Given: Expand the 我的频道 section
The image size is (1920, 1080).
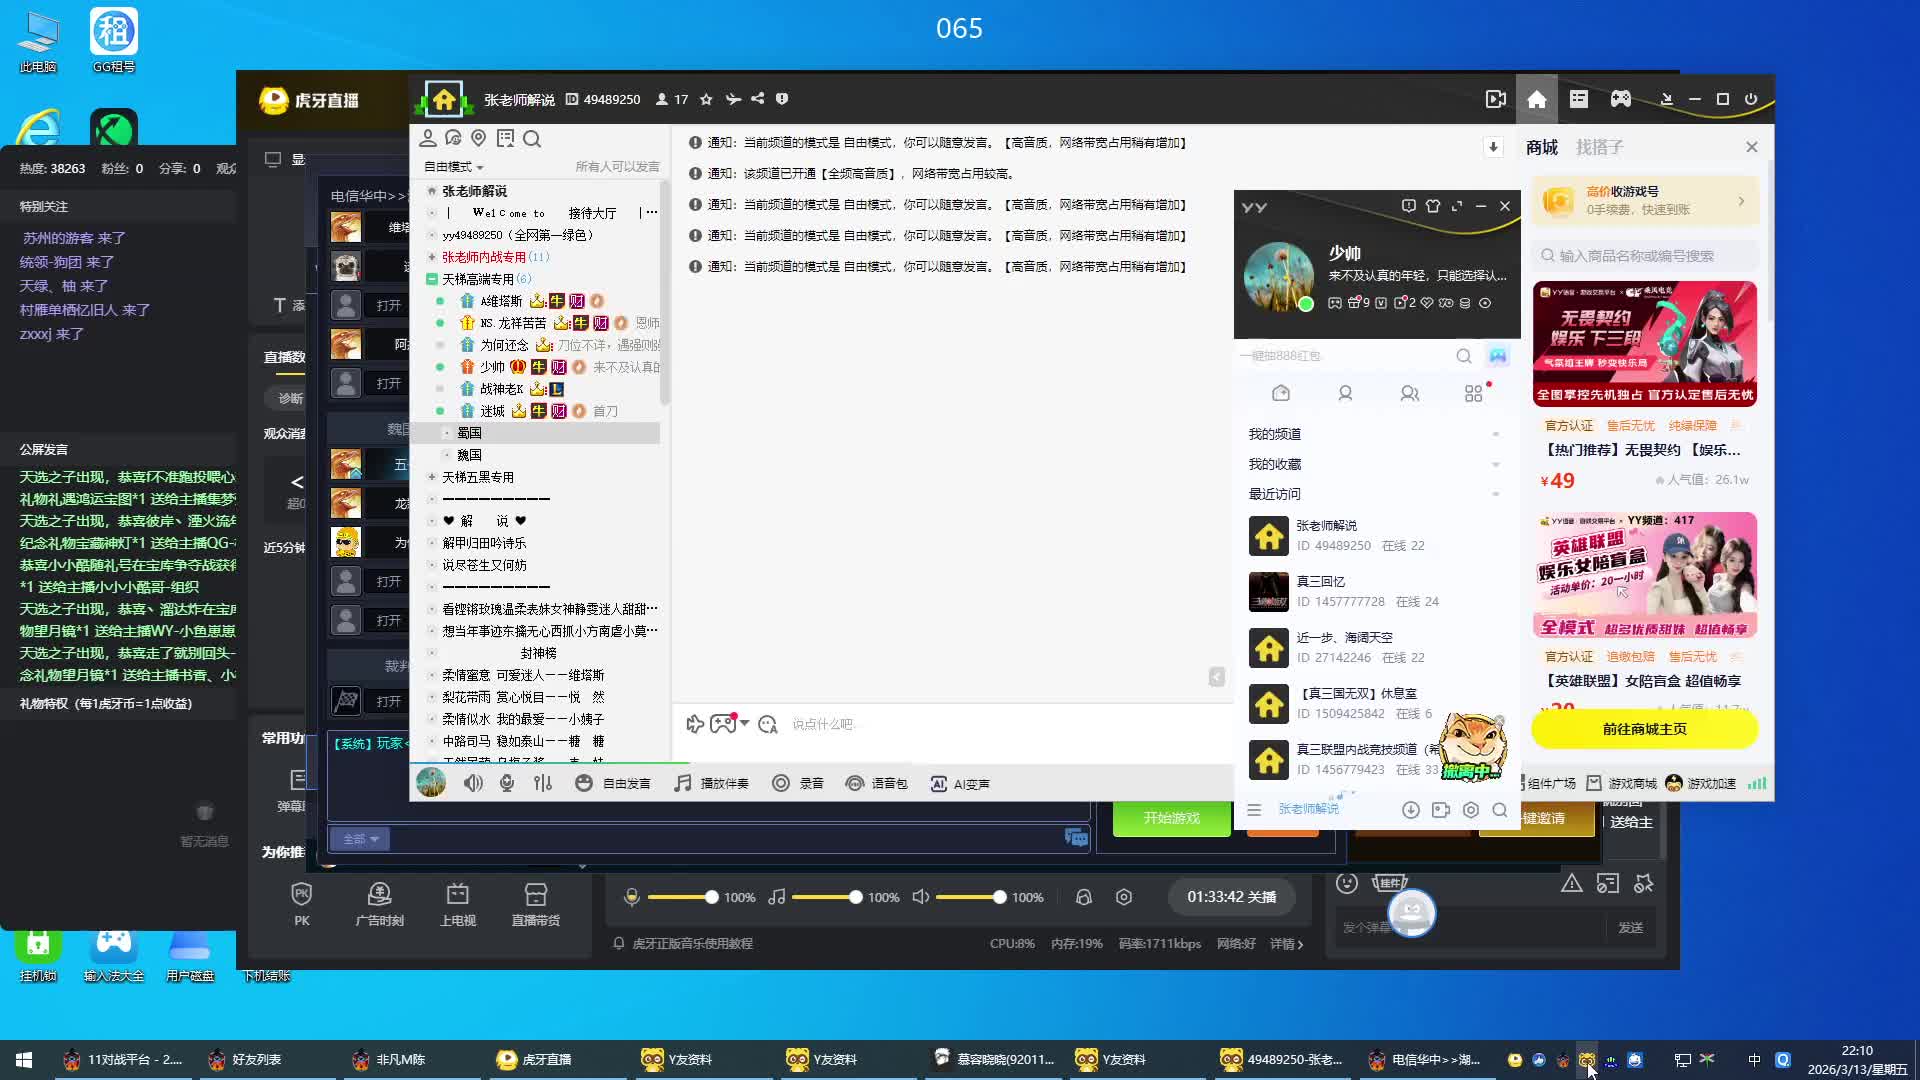Looking at the screenshot, I should coord(1275,434).
